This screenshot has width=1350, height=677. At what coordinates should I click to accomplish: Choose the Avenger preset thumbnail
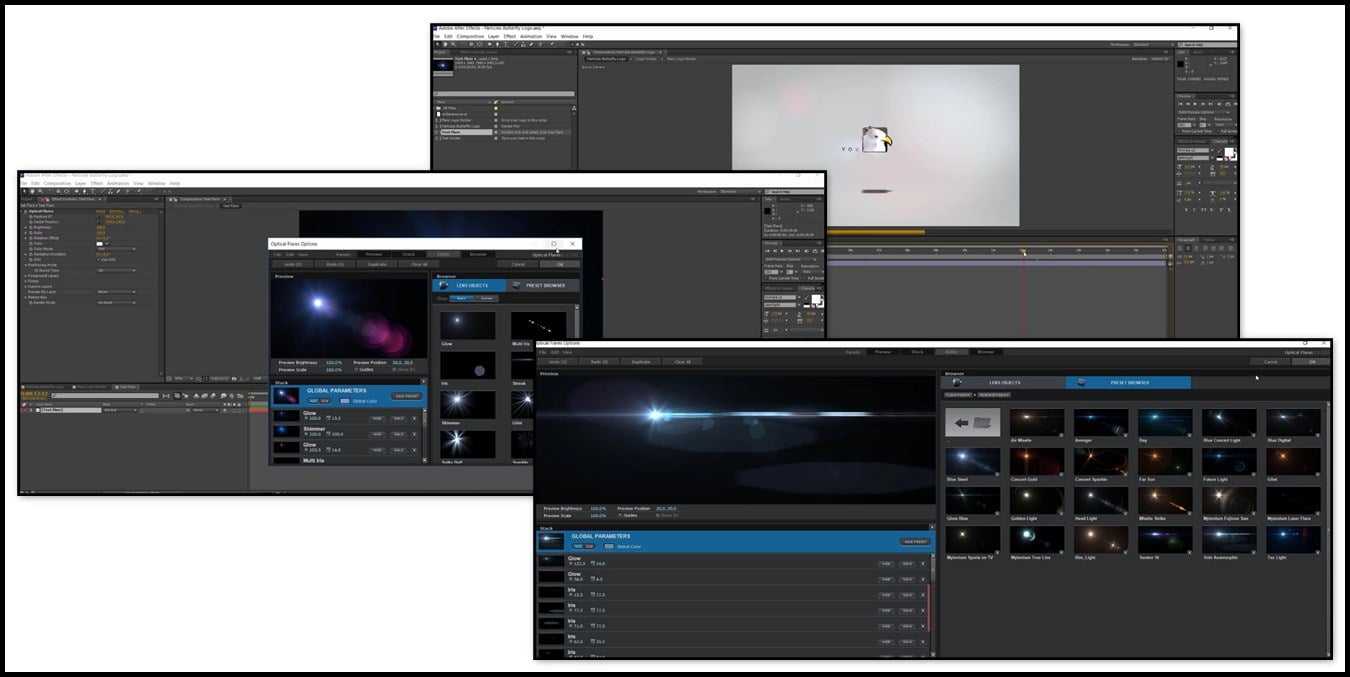pyautogui.click(x=1101, y=423)
